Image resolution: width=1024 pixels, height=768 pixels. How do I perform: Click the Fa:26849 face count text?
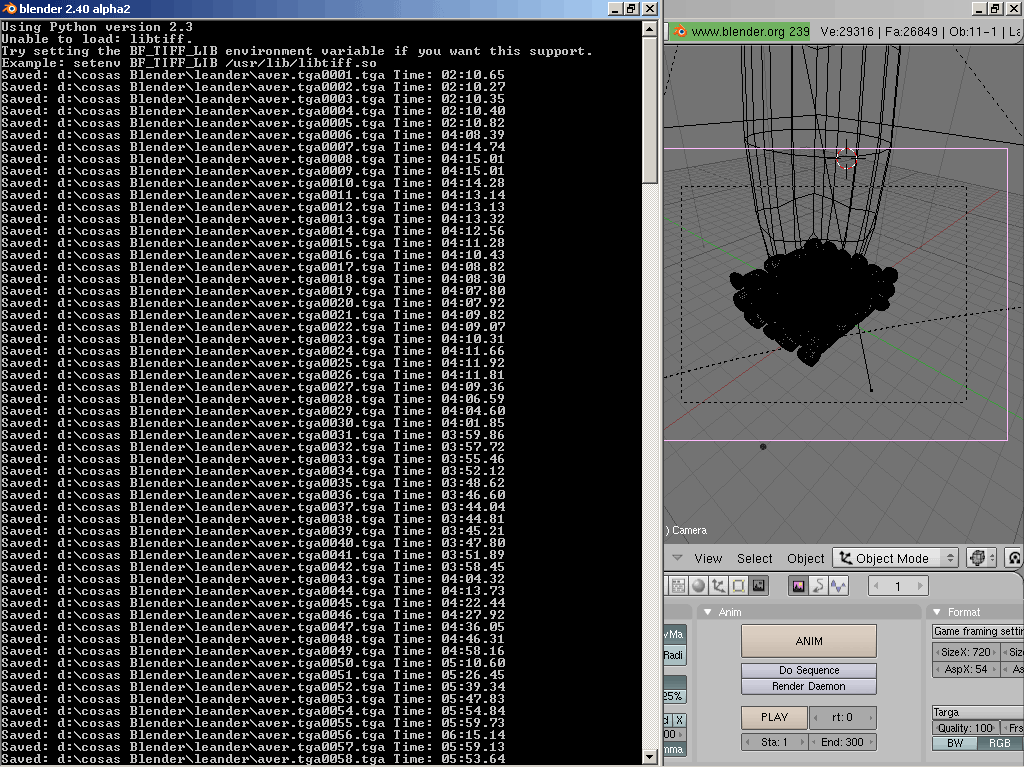tap(911, 31)
